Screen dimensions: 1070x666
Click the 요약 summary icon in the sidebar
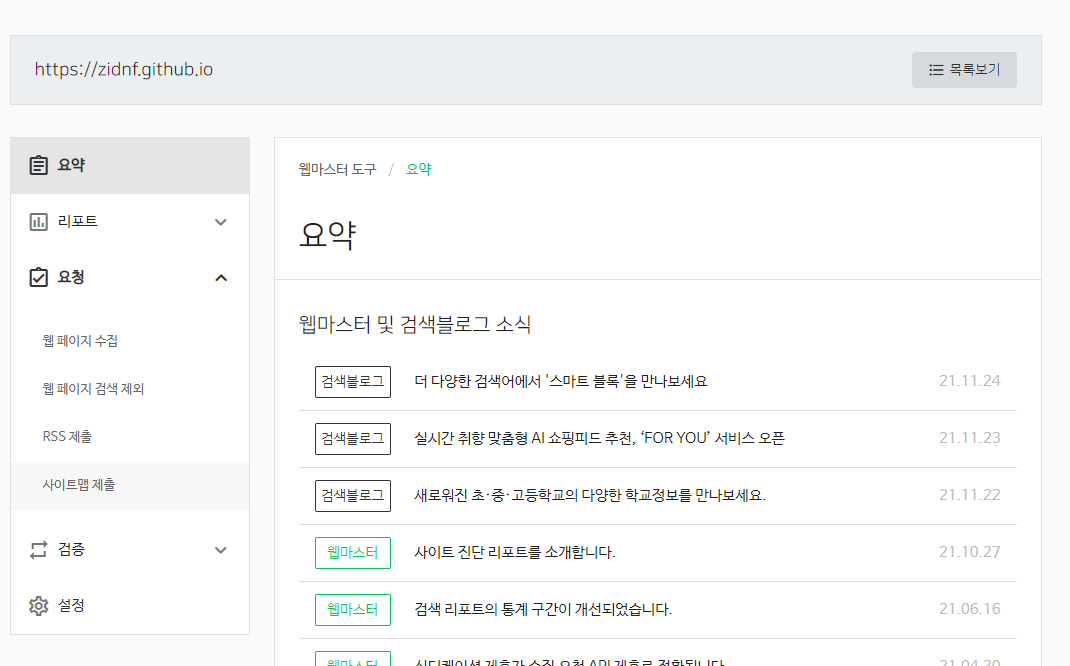click(x=38, y=165)
